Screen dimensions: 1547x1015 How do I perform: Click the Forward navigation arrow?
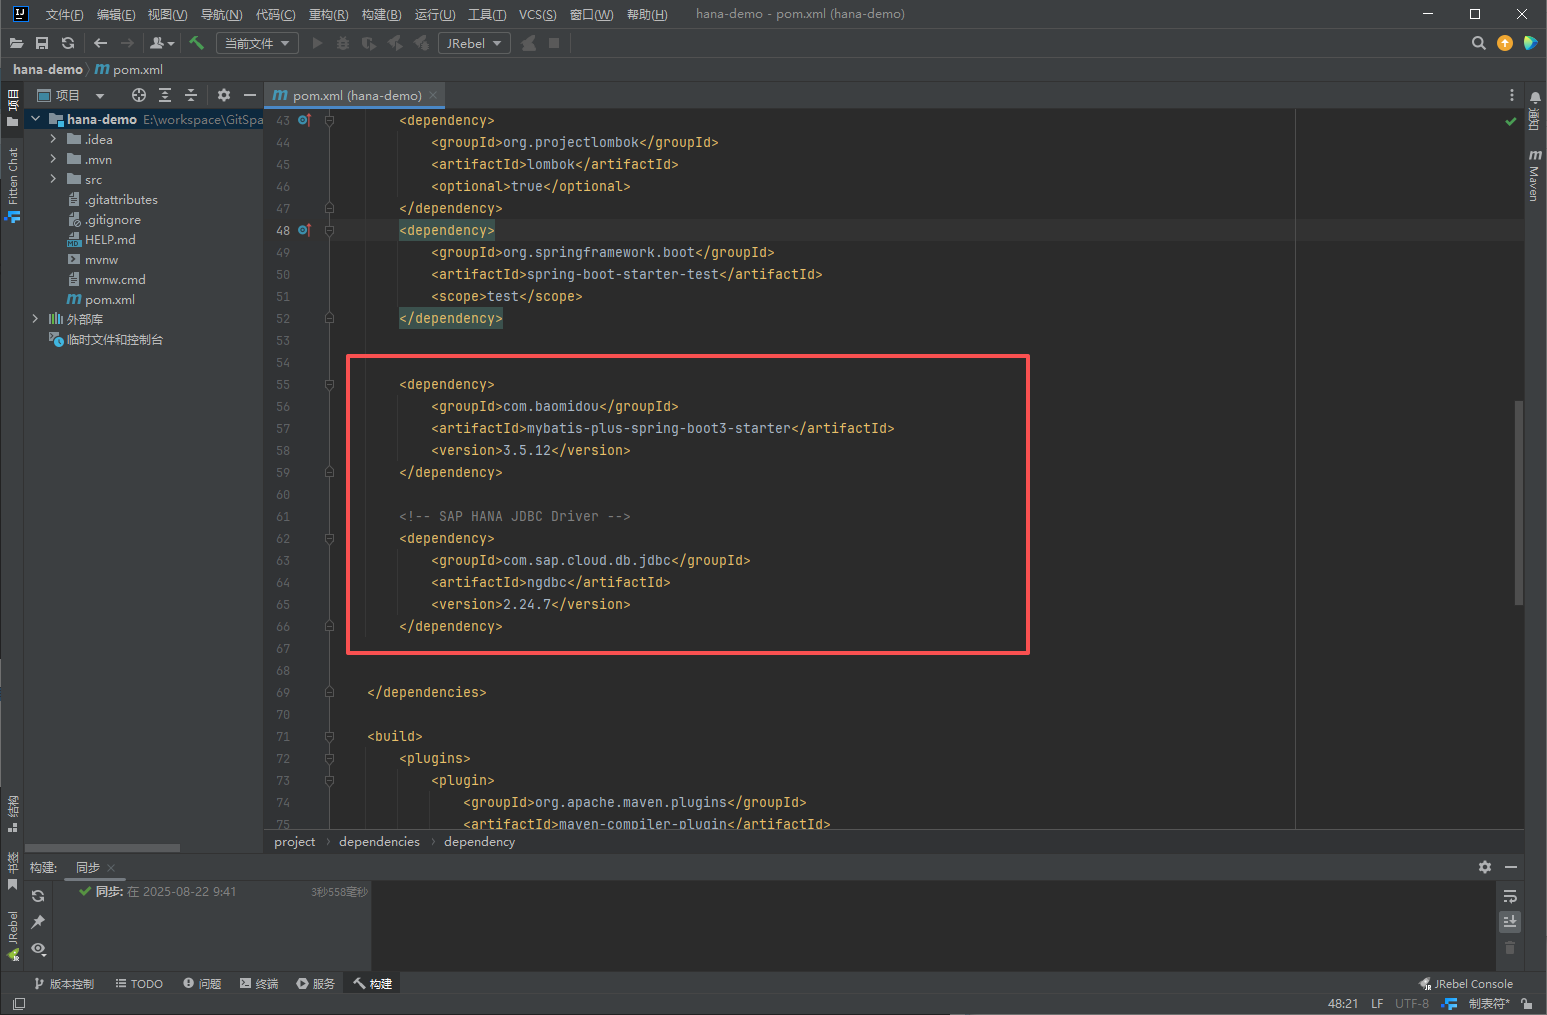pos(127,43)
